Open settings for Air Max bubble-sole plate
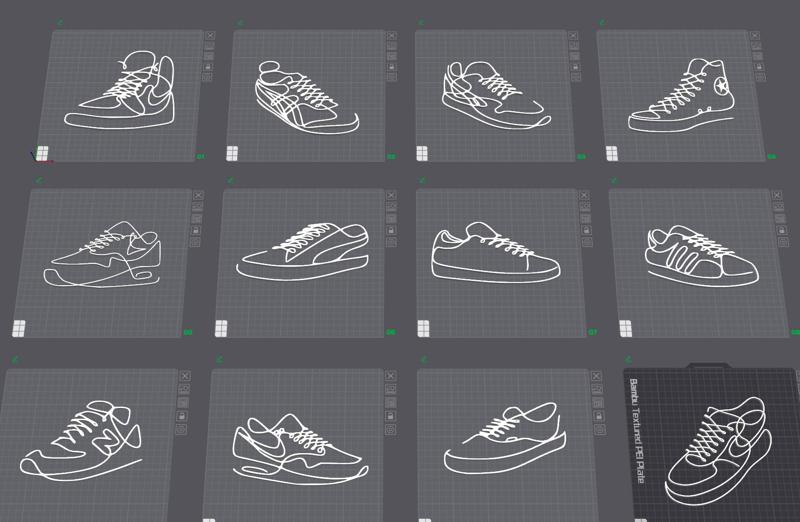Viewport: 800px width, 522px height. pos(194,242)
